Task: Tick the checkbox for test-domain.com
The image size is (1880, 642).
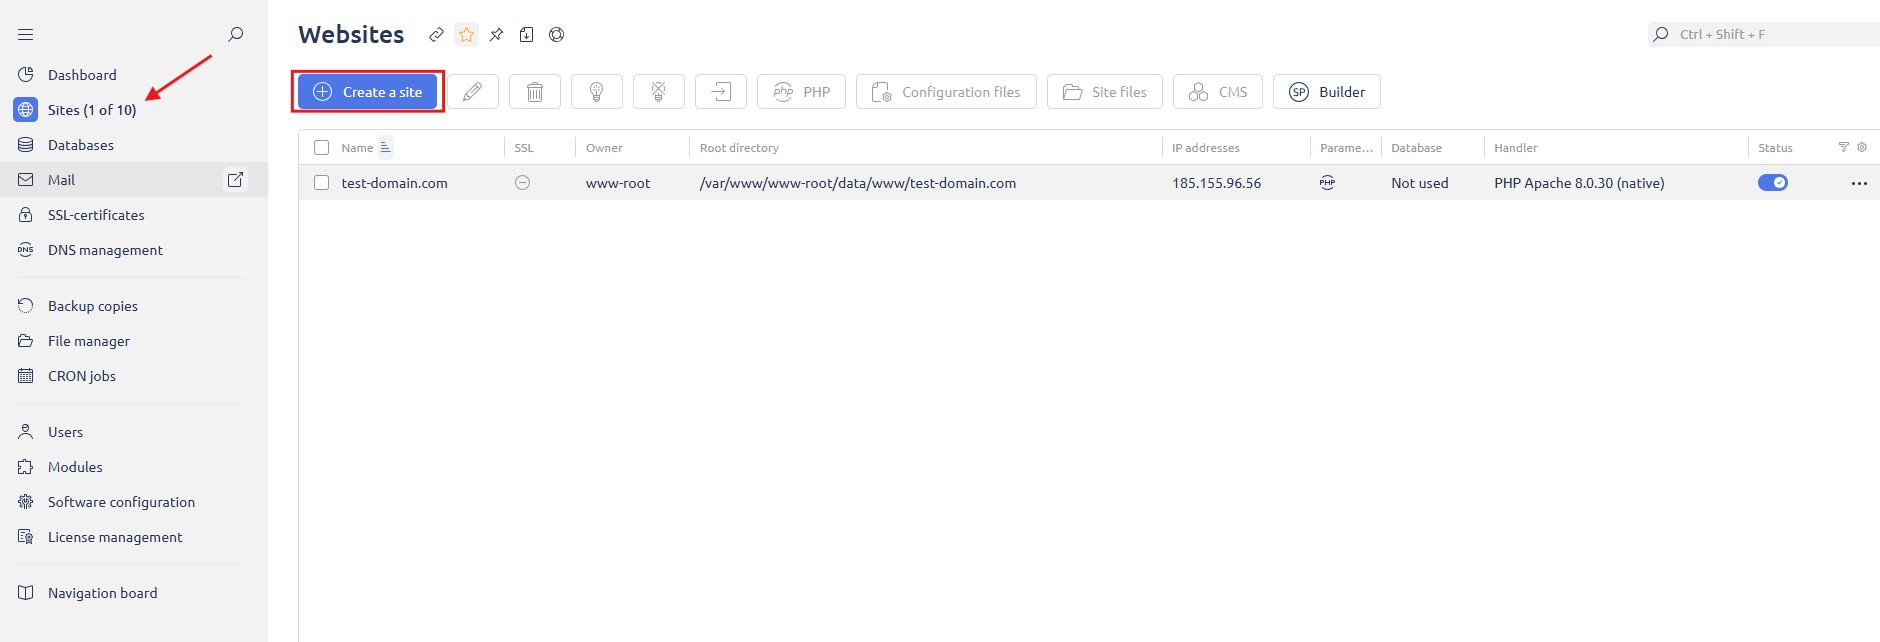Action: 321,183
